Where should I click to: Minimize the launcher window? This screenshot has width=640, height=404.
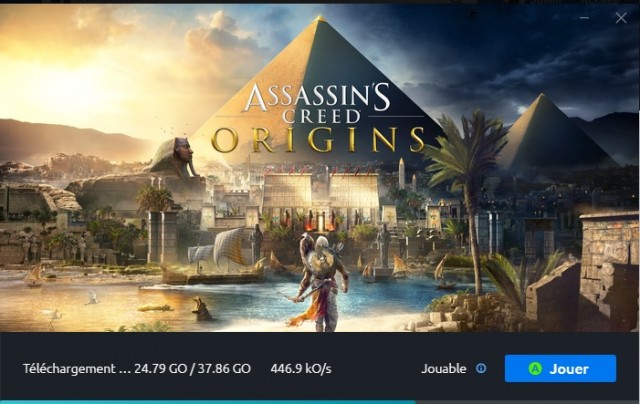tap(584, 18)
